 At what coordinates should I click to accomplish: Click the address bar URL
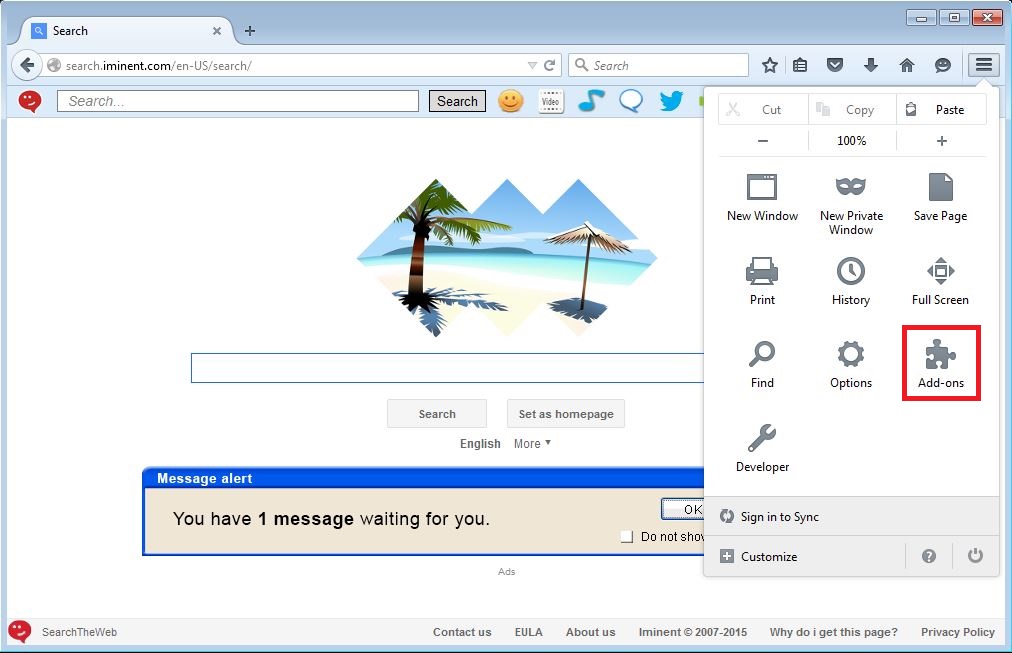pos(158,65)
